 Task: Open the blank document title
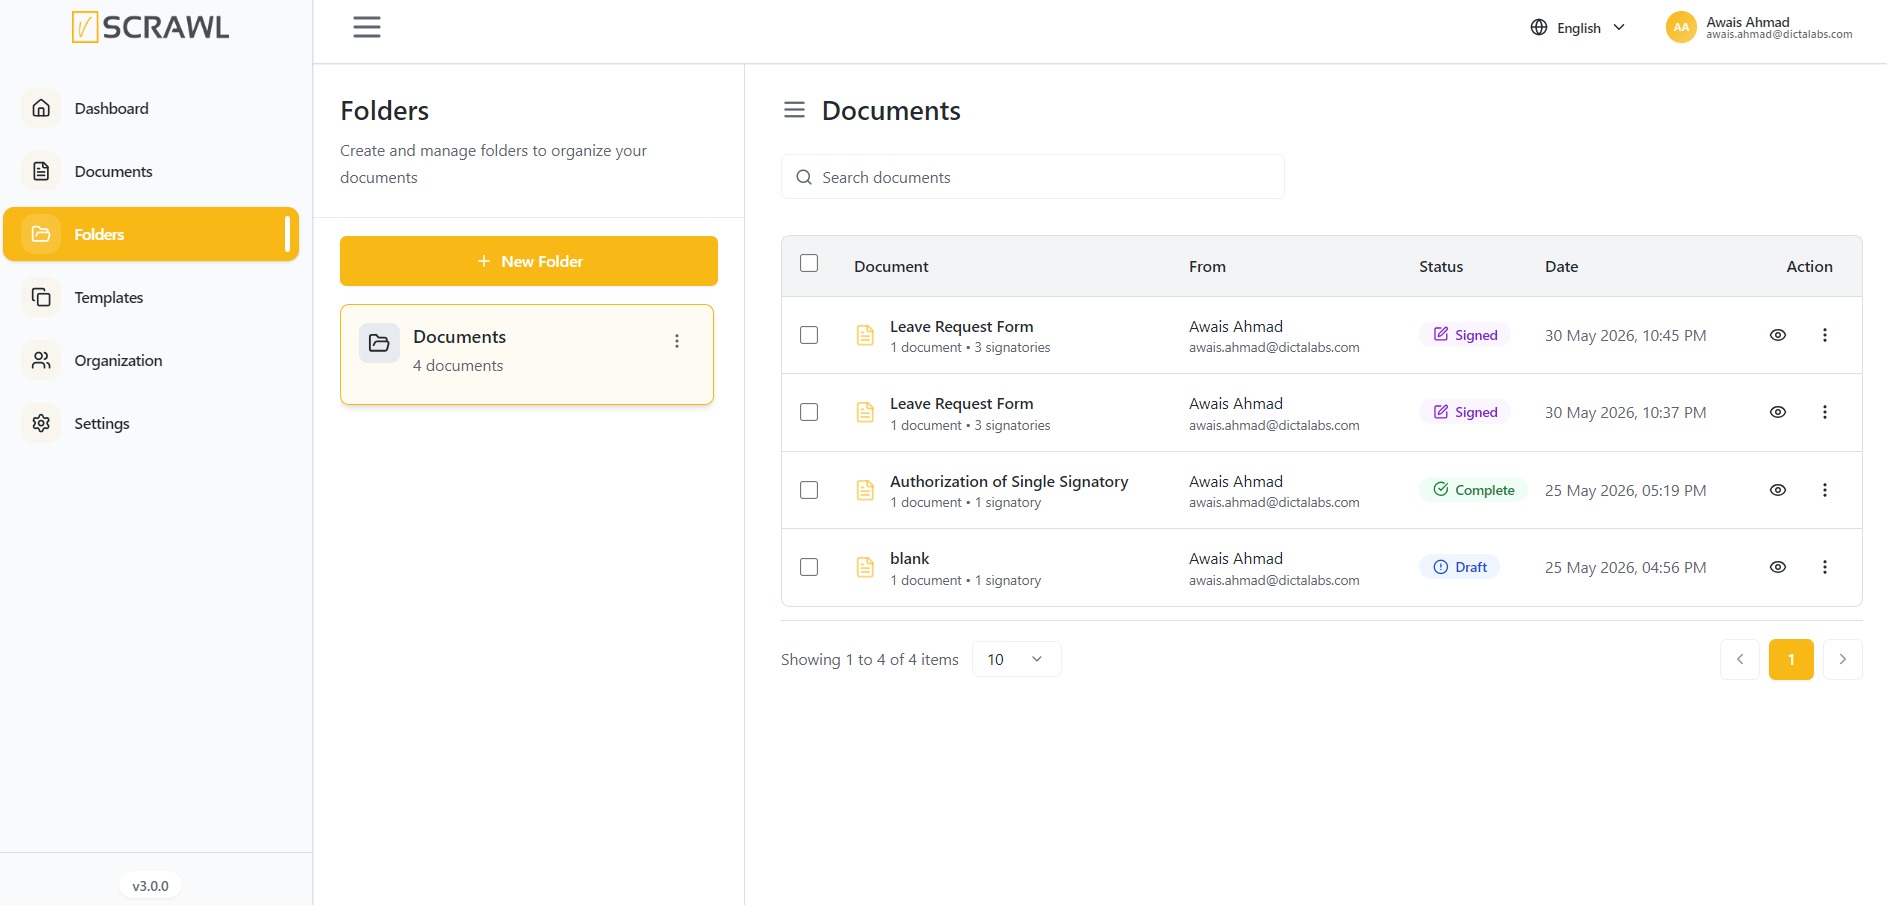coord(910,558)
